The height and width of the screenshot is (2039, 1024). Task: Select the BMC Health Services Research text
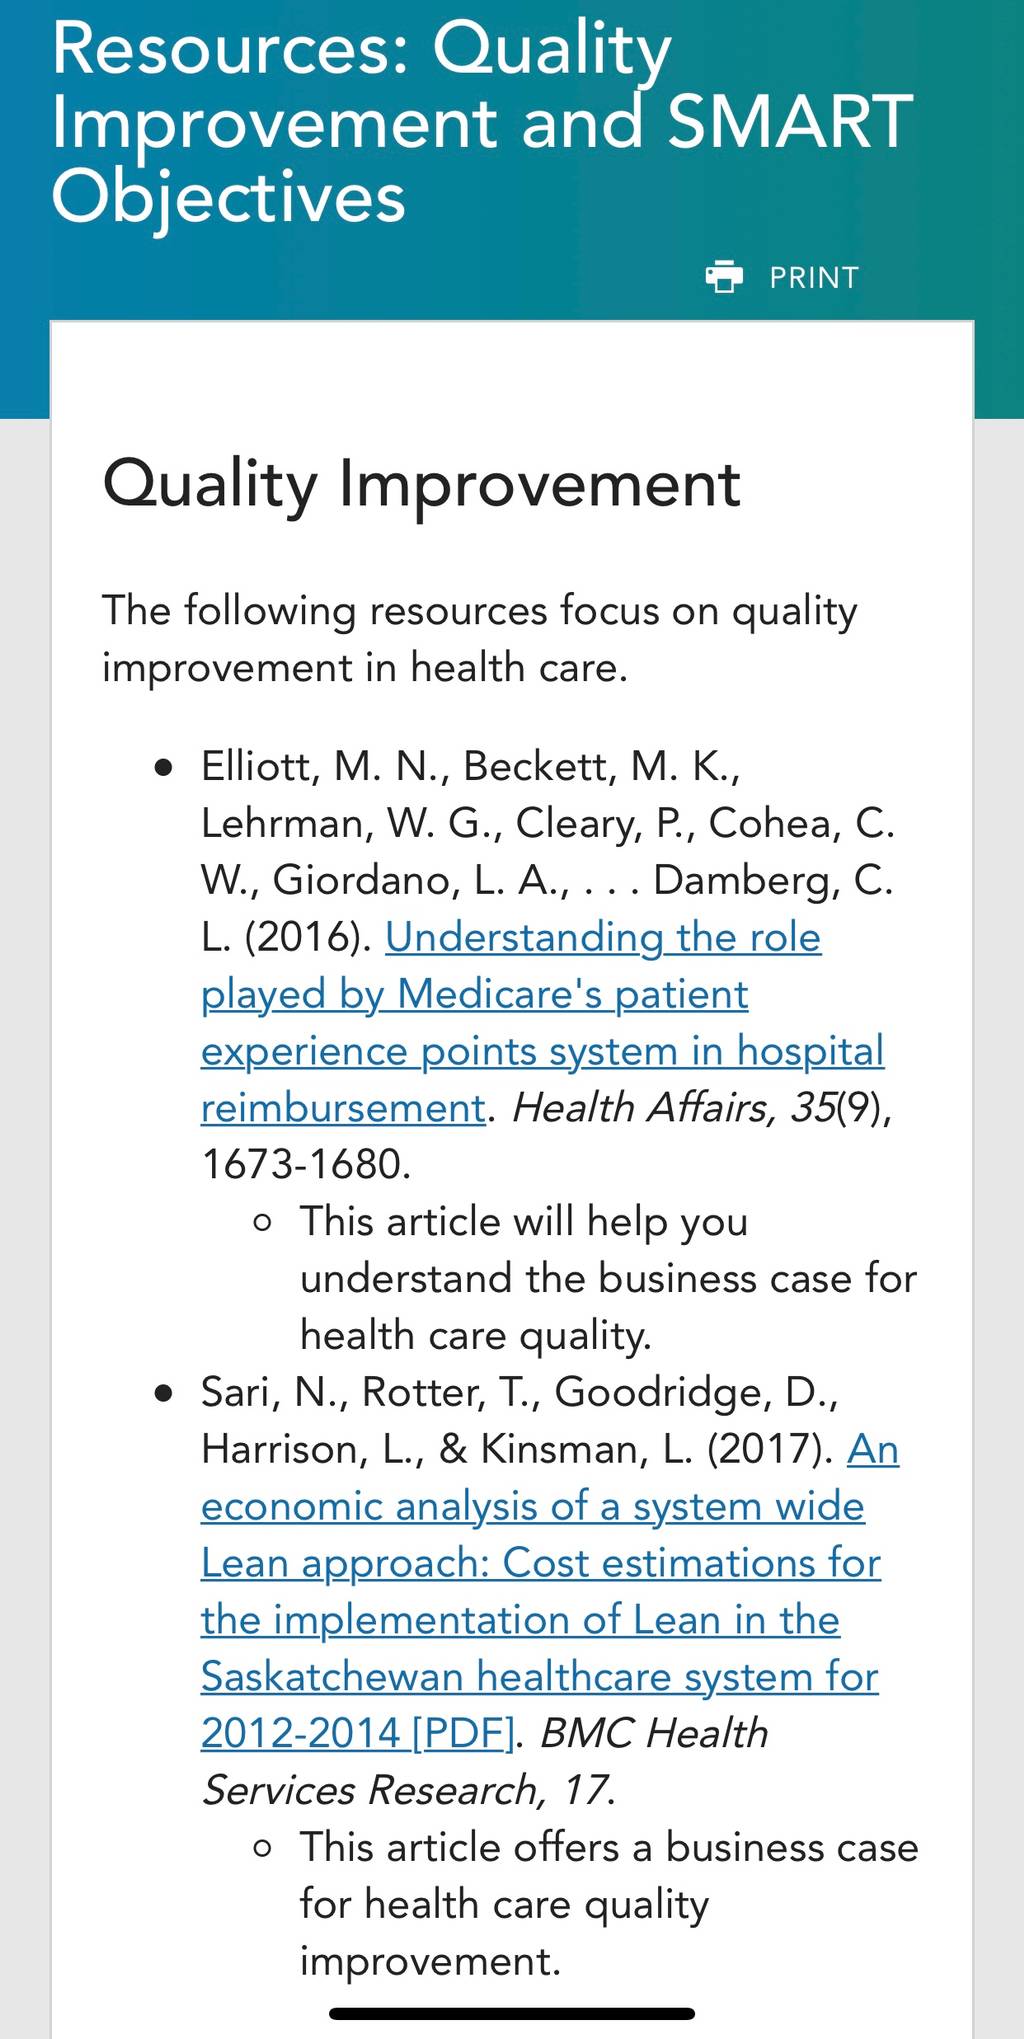point(485,1761)
